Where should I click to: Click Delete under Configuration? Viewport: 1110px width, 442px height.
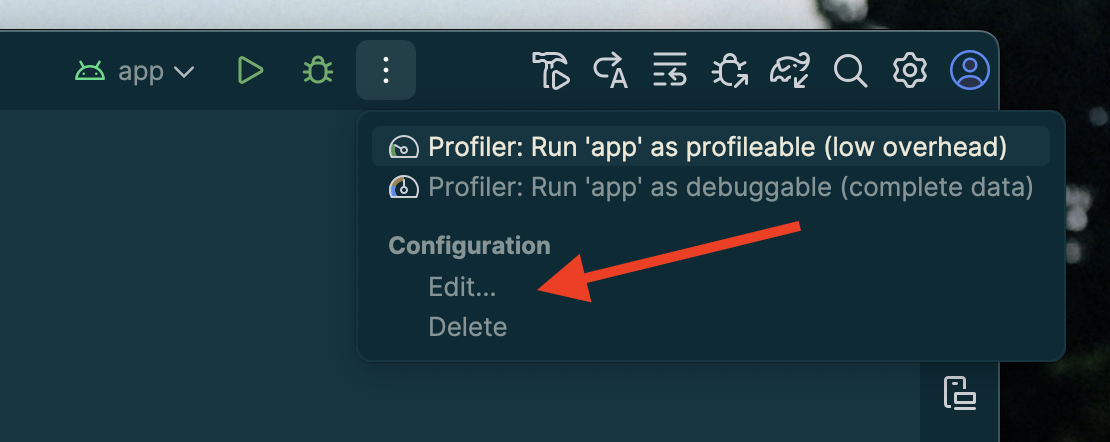[x=467, y=327]
